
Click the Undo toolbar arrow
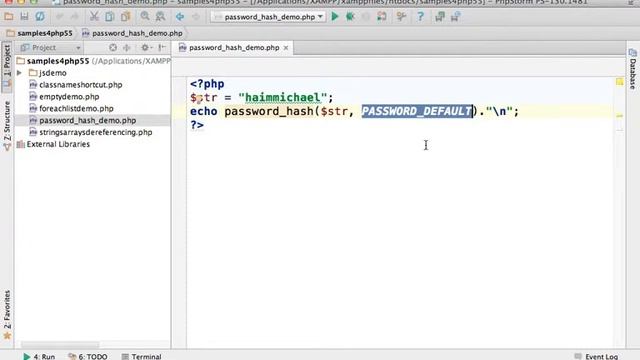pos(60,17)
